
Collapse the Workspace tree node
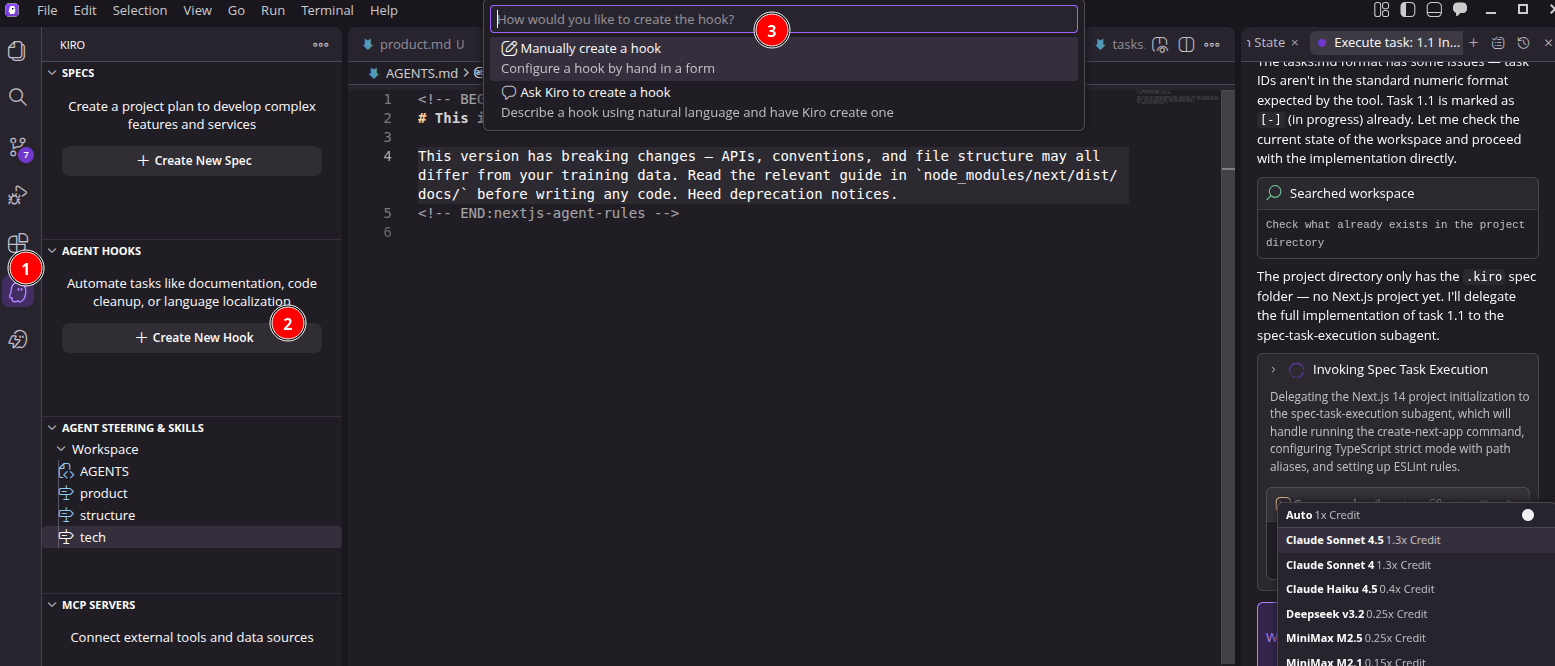coord(62,450)
